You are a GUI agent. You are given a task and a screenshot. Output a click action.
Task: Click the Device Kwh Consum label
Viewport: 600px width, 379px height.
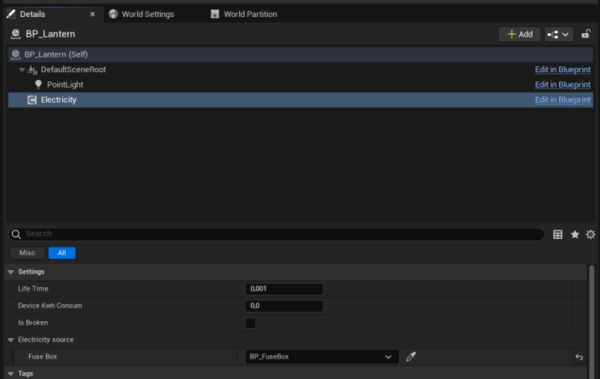point(50,305)
